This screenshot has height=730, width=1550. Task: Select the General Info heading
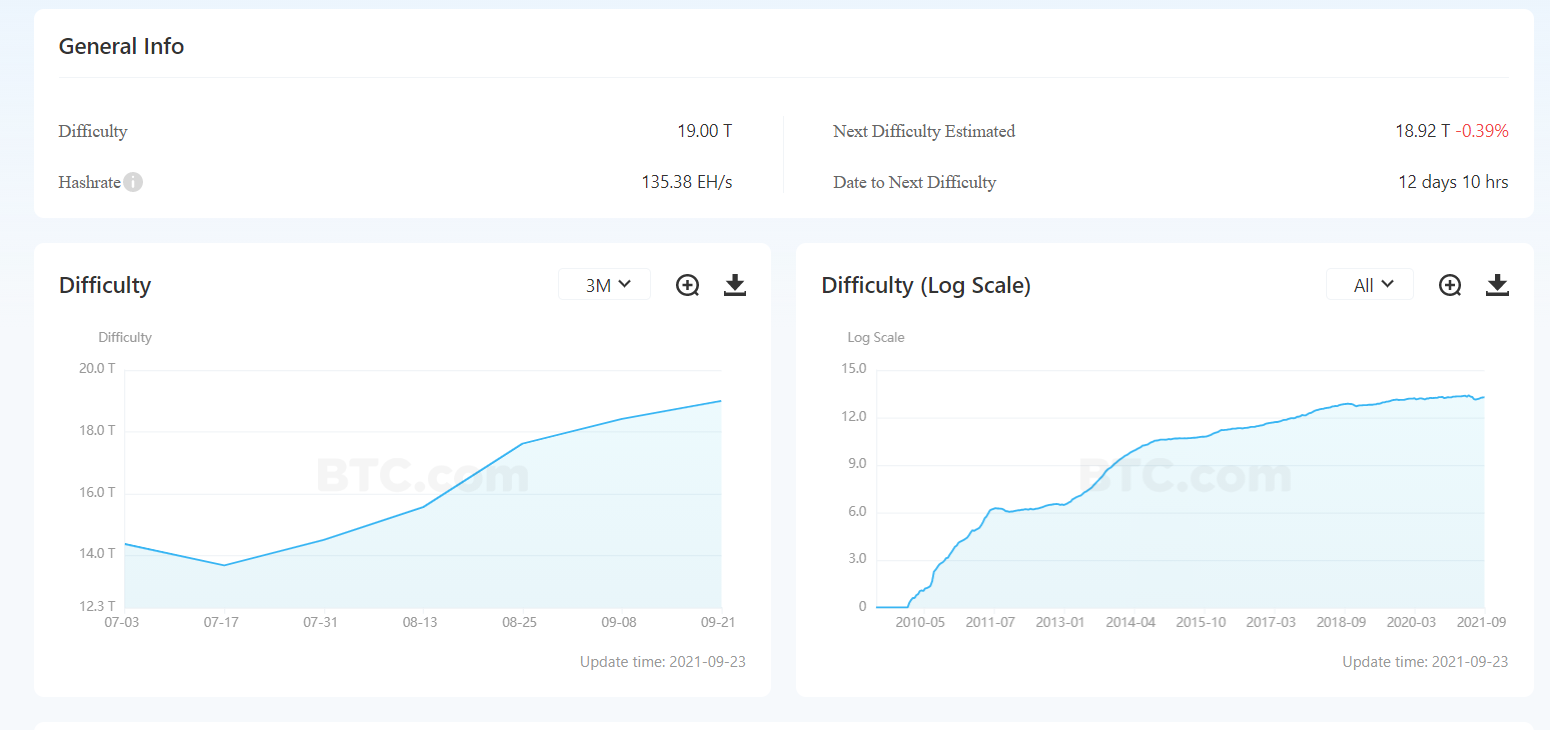tap(121, 46)
